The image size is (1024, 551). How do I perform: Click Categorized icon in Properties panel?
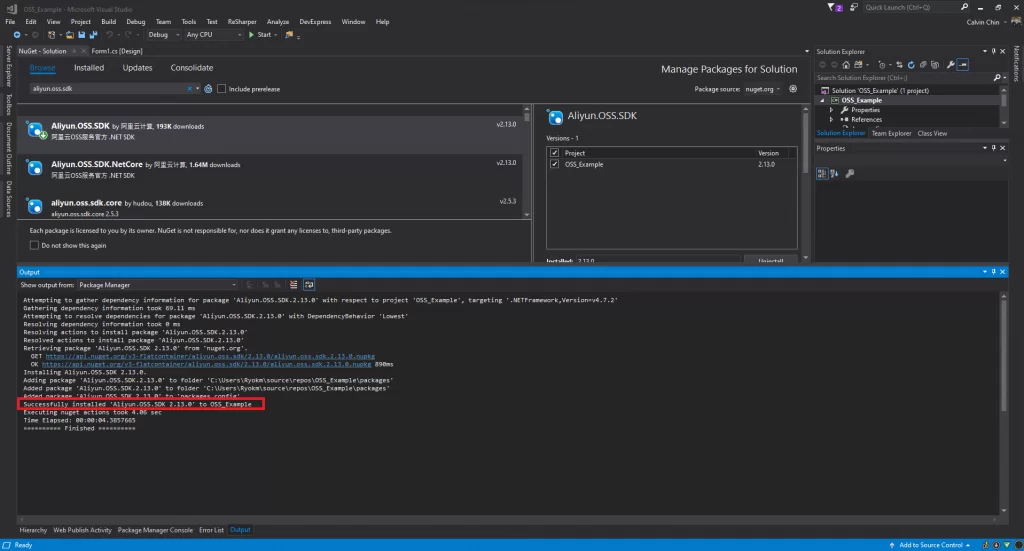click(822, 173)
